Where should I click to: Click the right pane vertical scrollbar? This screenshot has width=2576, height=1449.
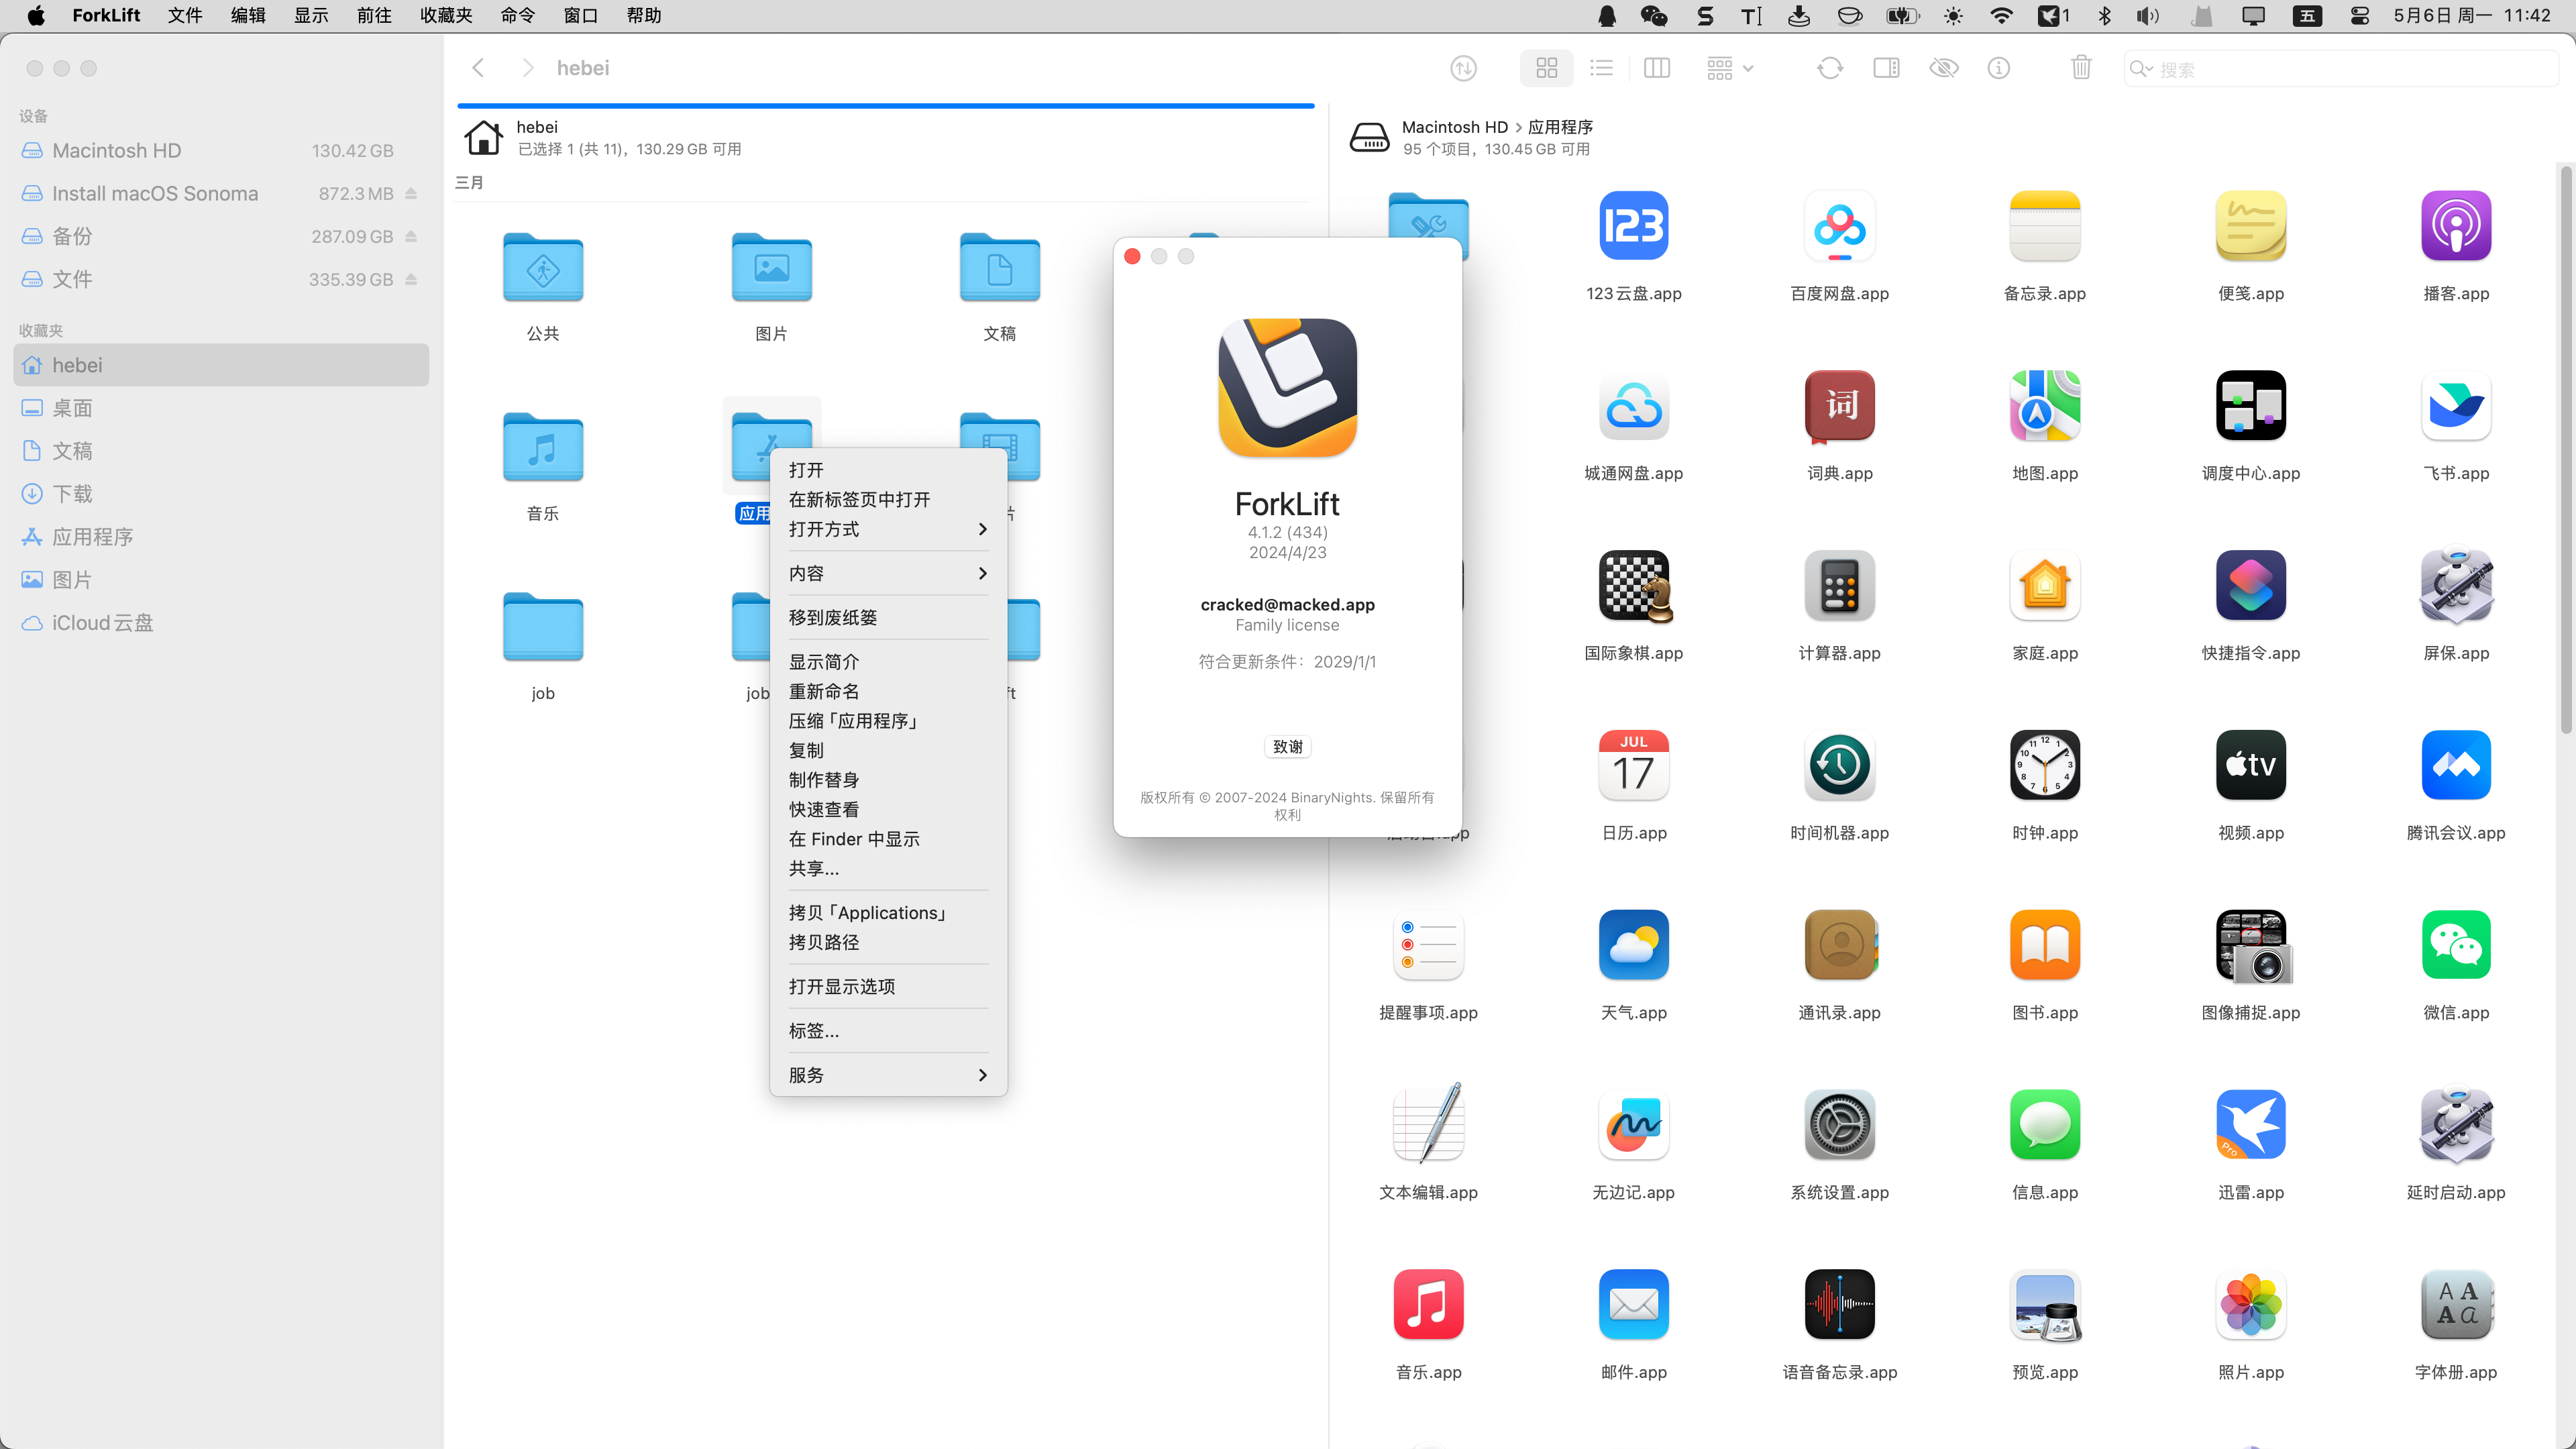point(2565,450)
